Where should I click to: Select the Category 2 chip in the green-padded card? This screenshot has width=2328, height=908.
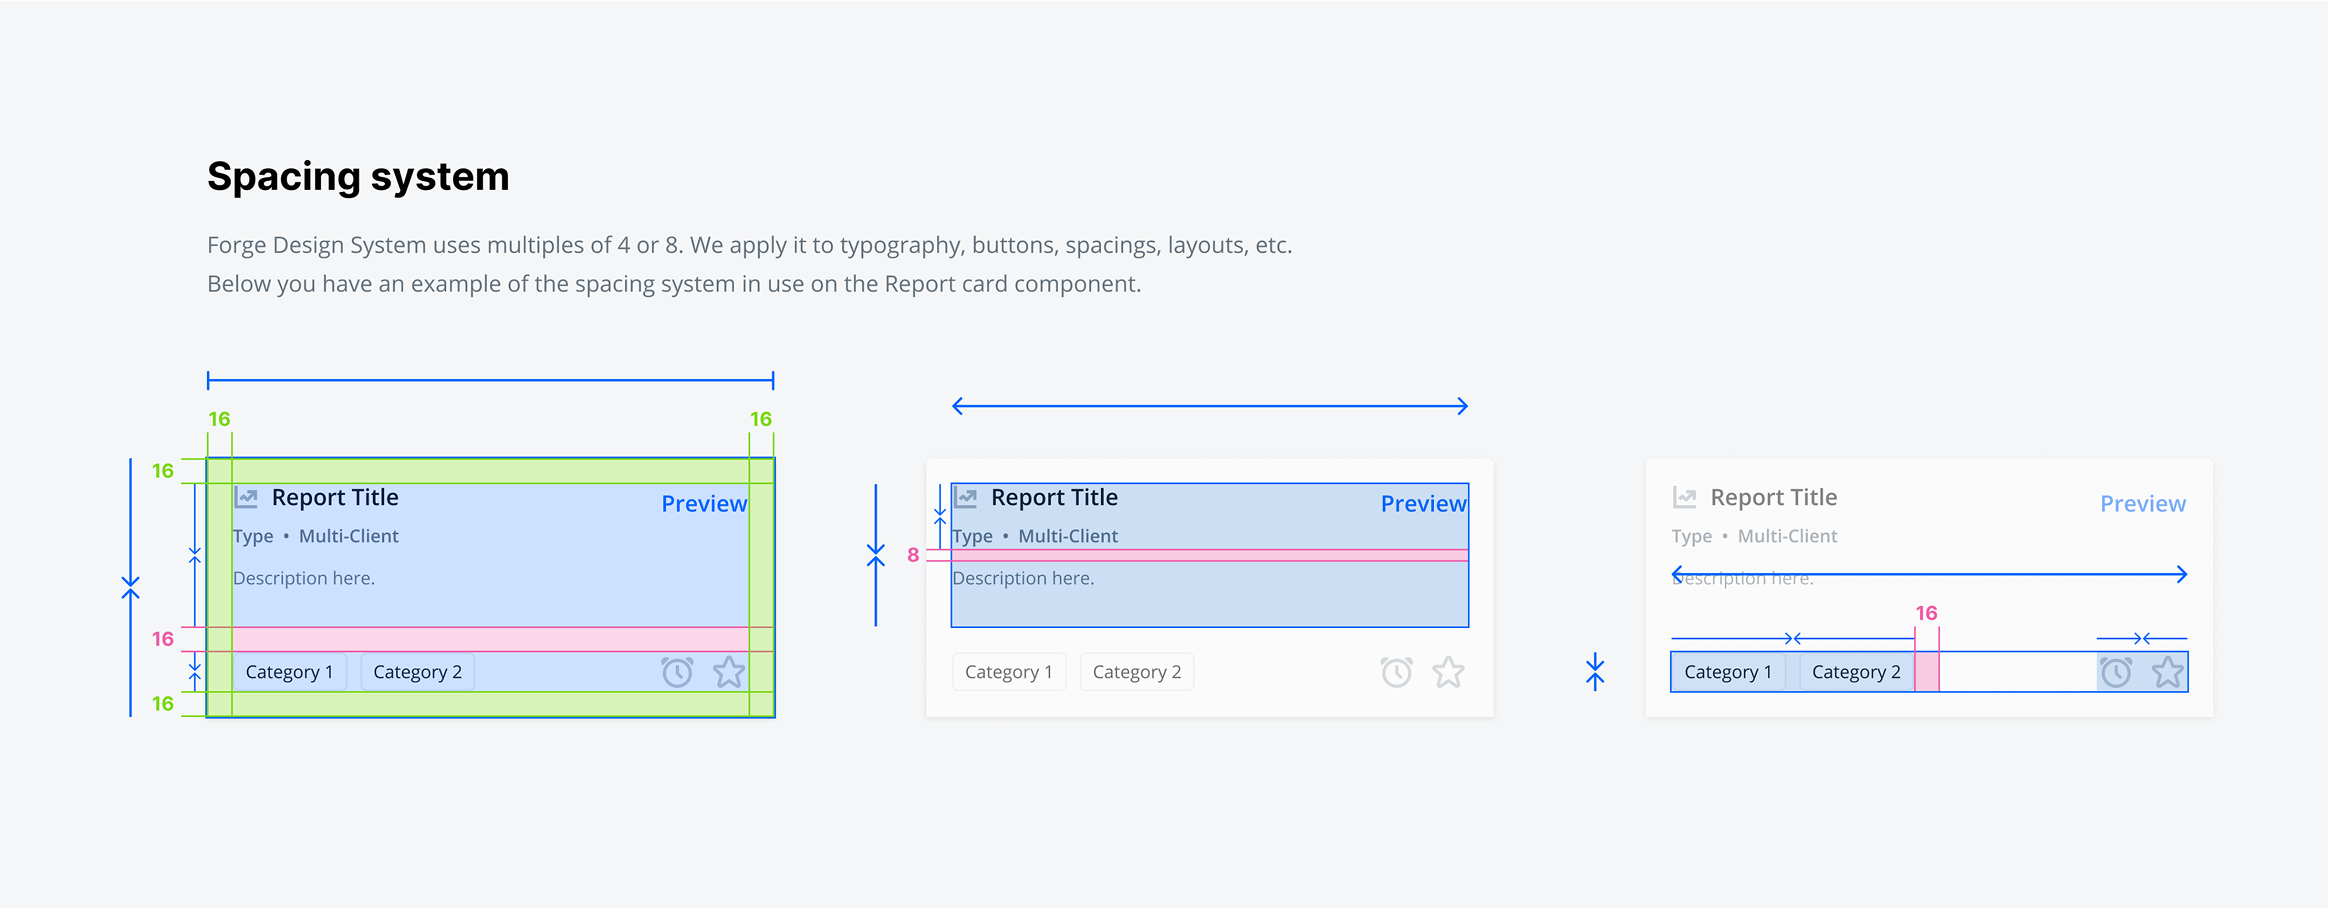[417, 672]
